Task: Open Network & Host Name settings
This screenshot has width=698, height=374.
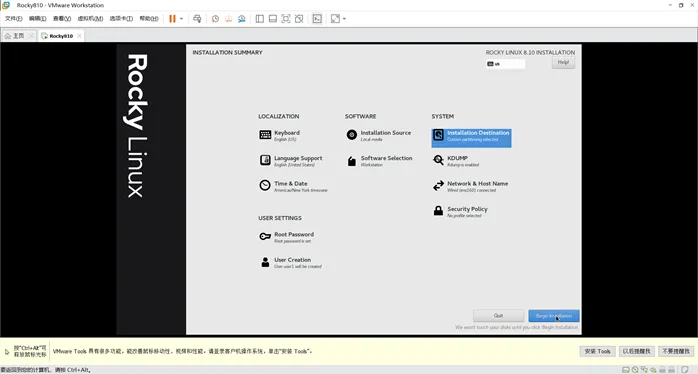Action: pos(470,186)
